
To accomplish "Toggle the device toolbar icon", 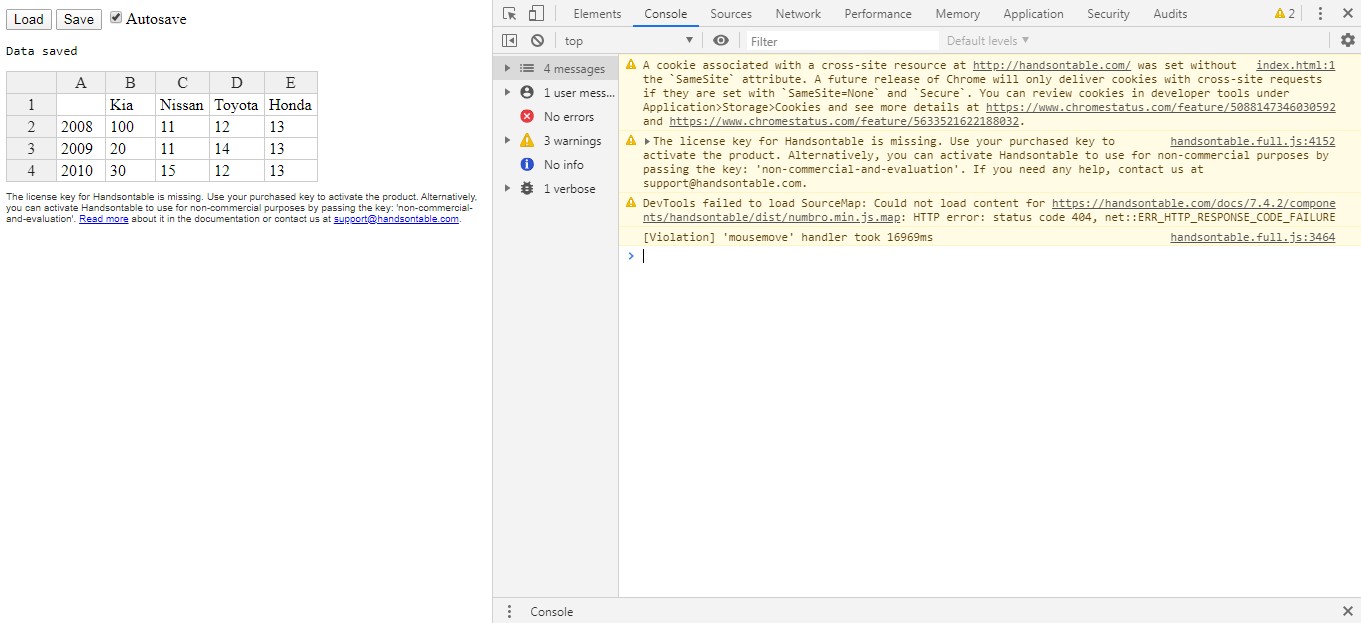I will [536, 14].
